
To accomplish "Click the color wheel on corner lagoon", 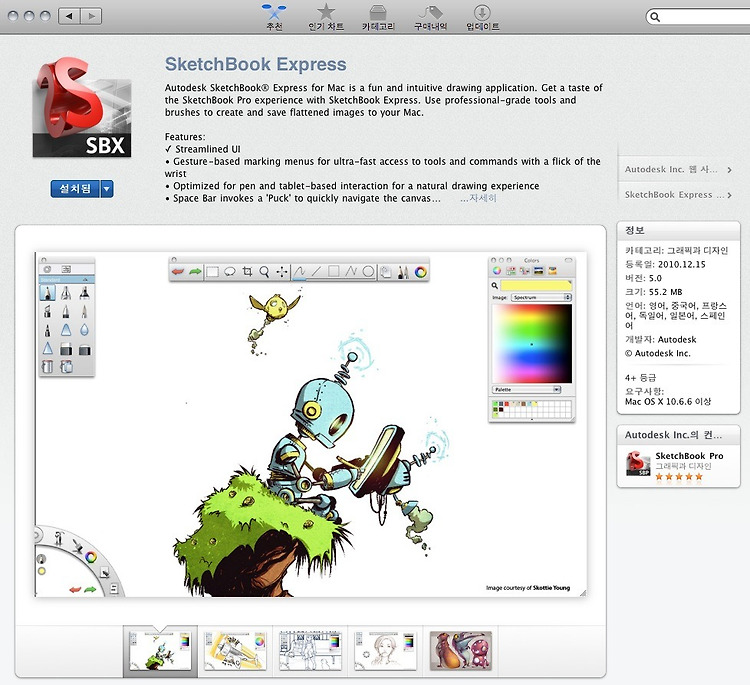I will (90, 557).
